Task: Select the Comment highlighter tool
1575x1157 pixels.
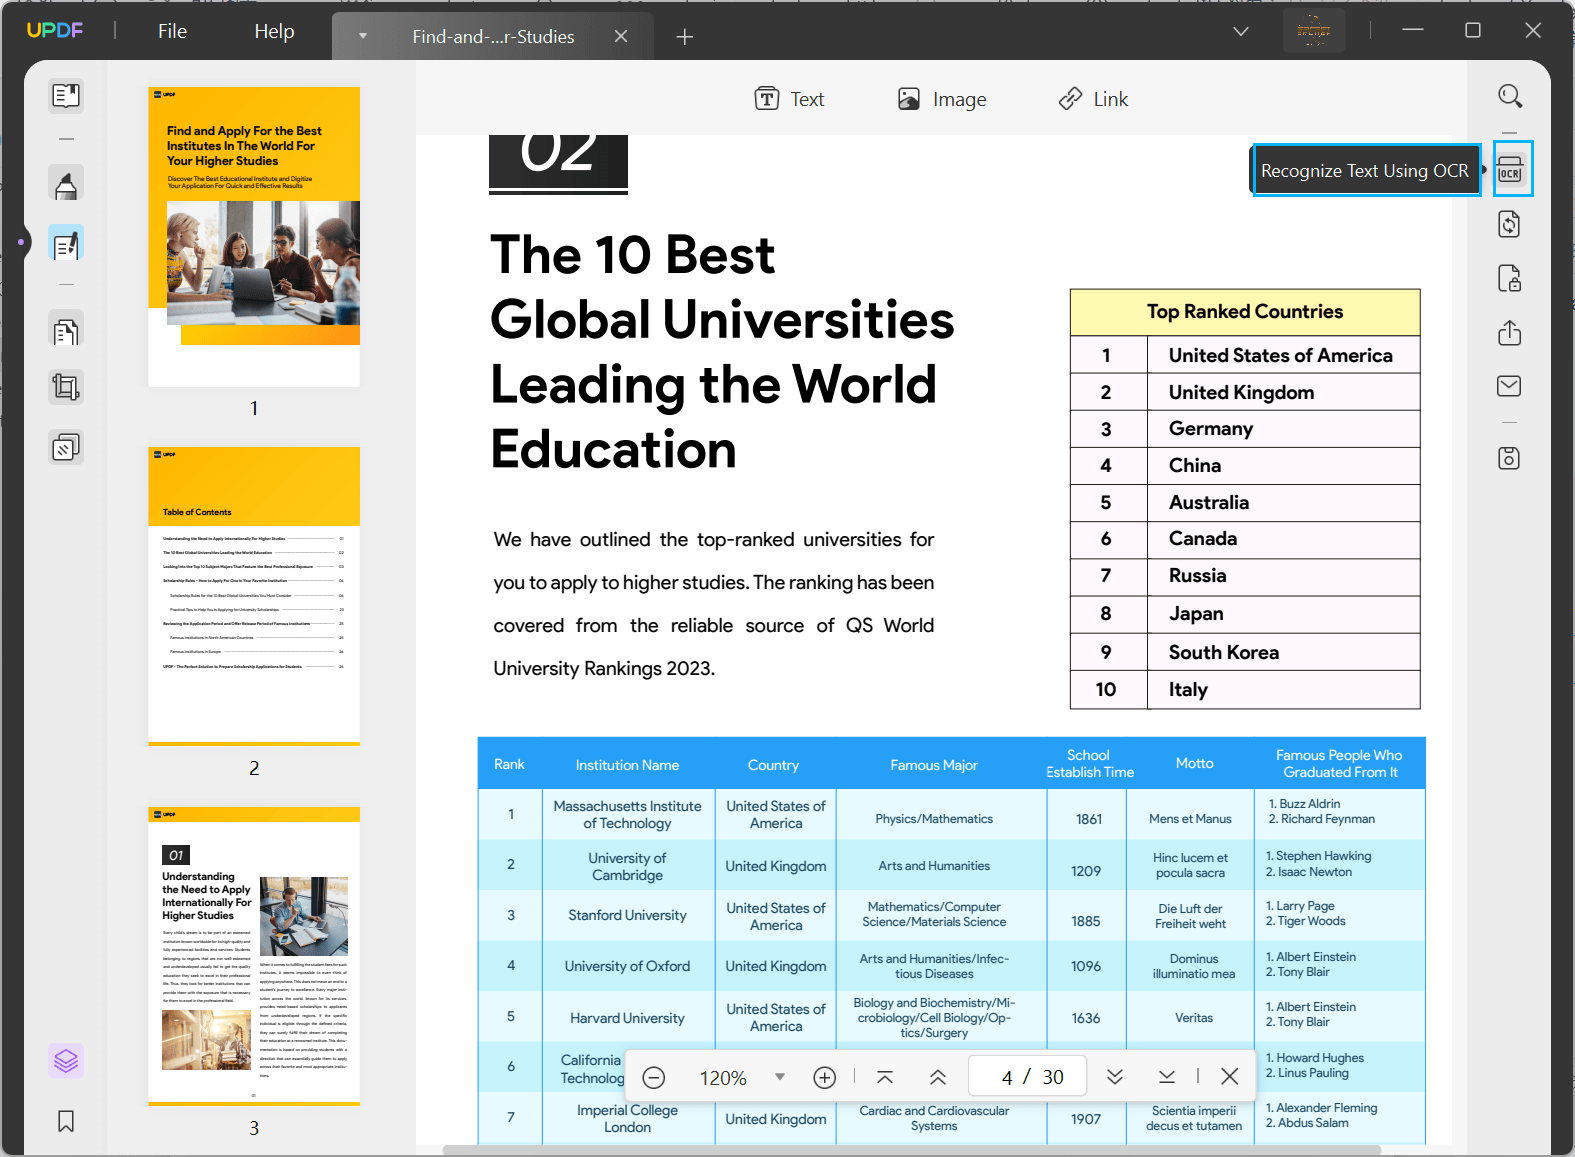Action: [66, 185]
